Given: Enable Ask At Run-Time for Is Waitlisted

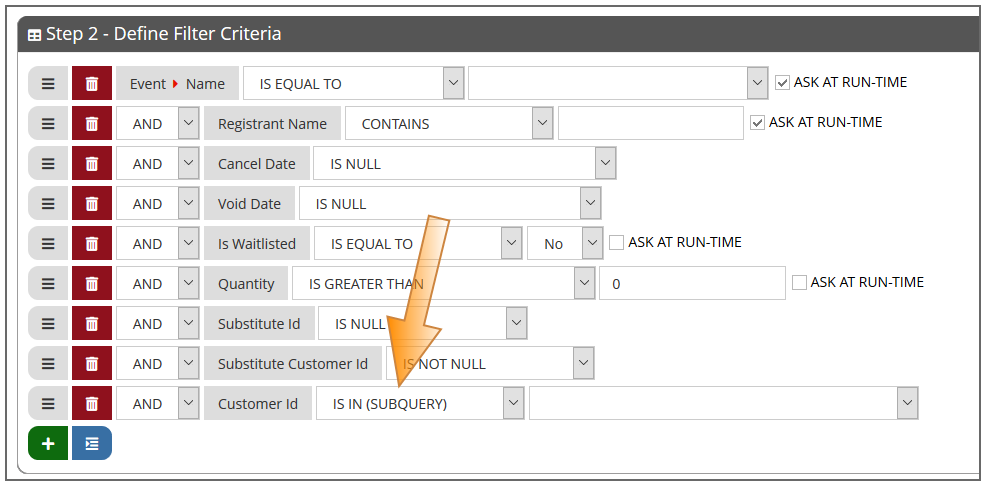Looking at the screenshot, I should tap(616, 243).
